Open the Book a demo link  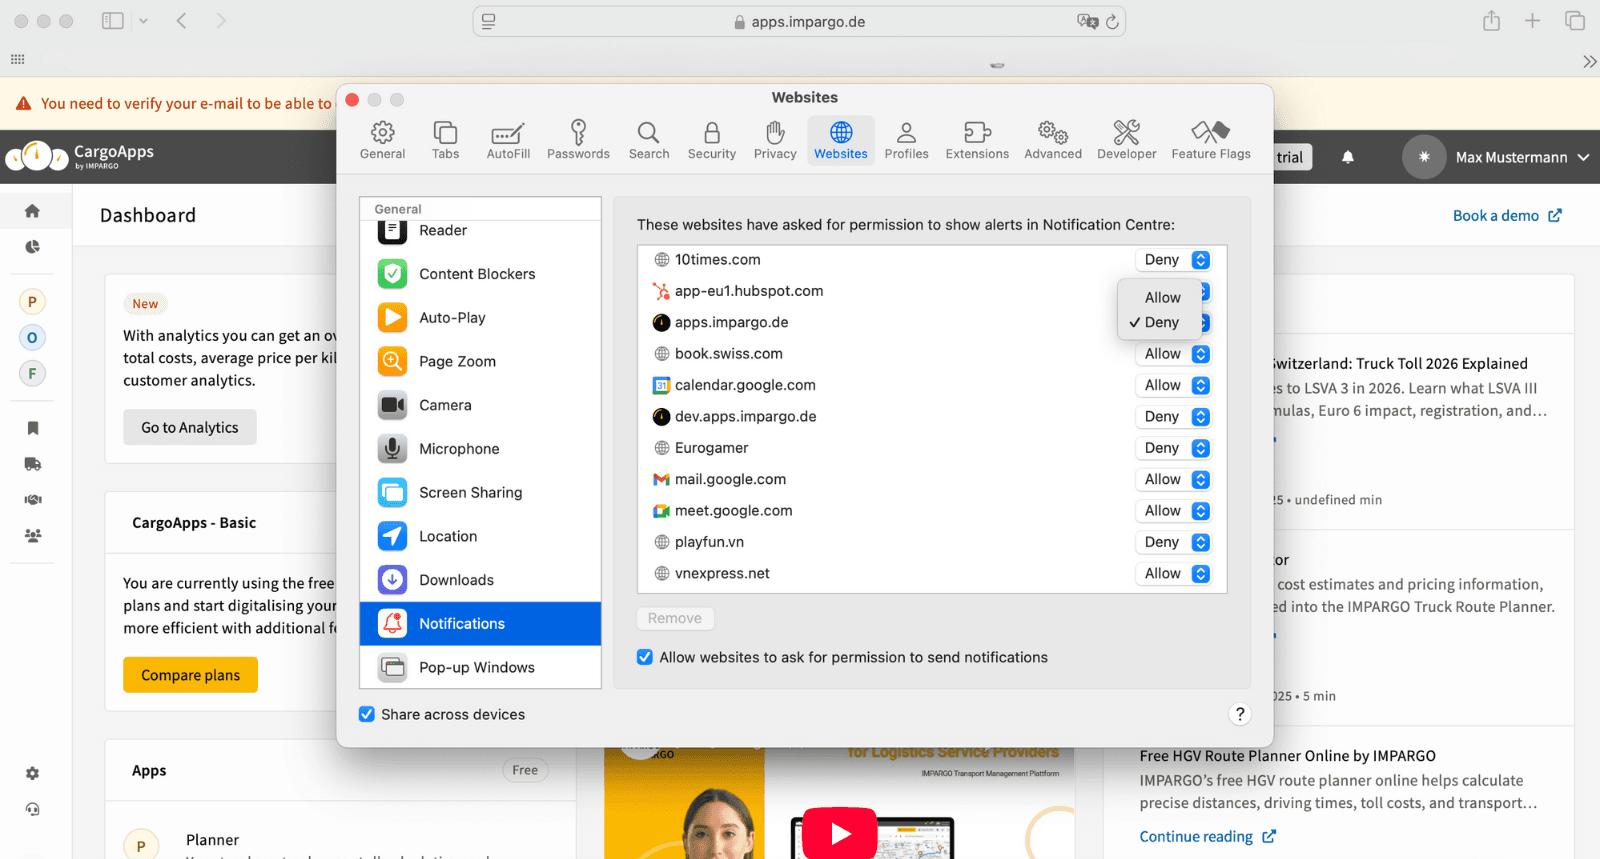[x=1507, y=216]
